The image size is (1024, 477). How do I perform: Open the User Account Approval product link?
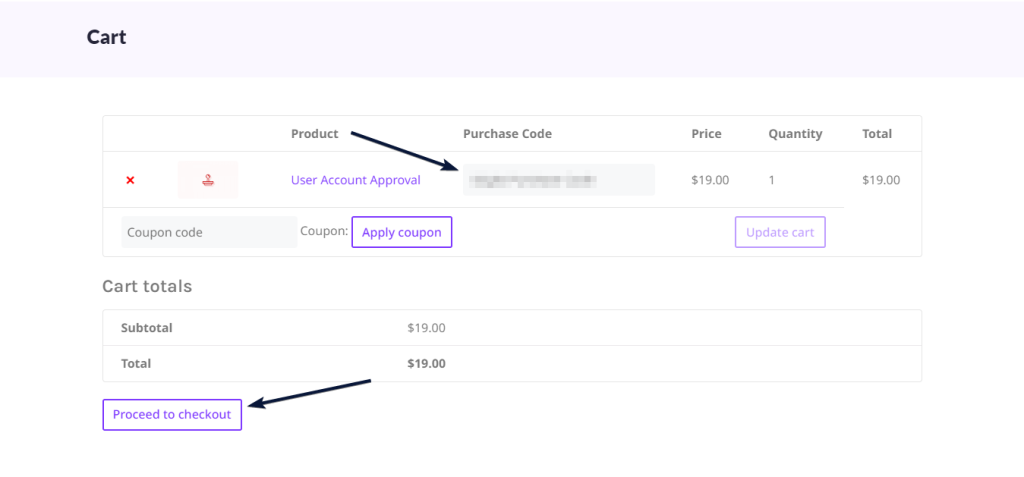coord(355,180)
